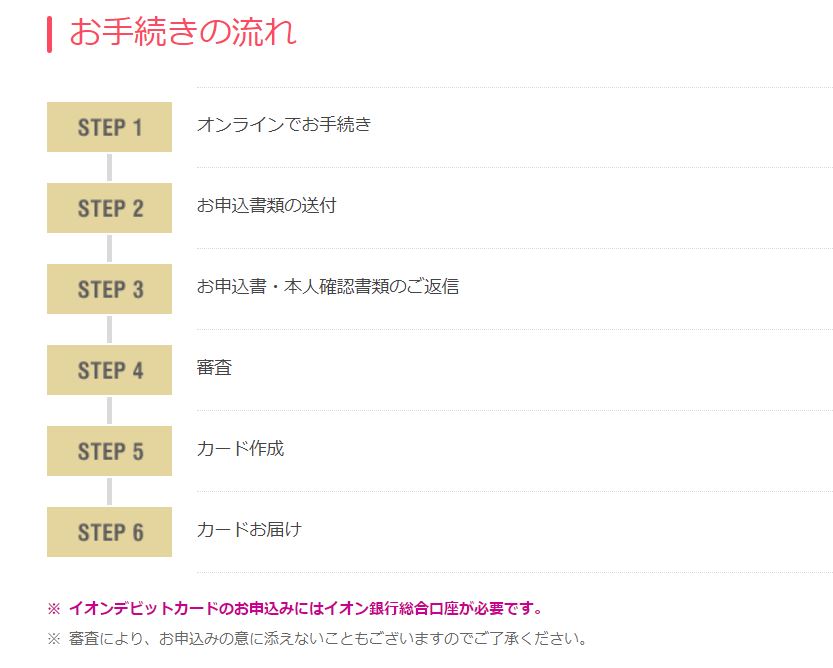
Task: Click the pink bar beside heading
Action: [x=49, y=35]
